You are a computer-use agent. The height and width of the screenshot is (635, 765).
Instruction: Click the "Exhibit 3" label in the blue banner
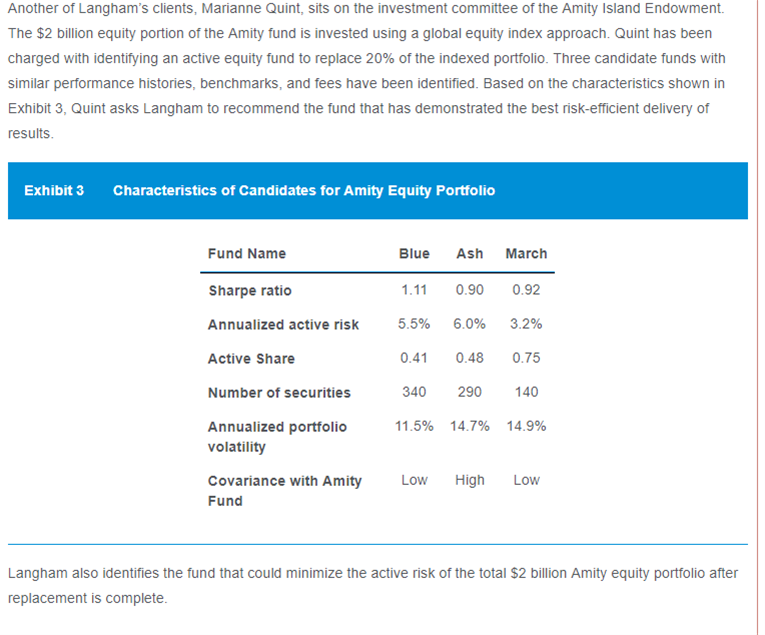(x=54, y=190)
